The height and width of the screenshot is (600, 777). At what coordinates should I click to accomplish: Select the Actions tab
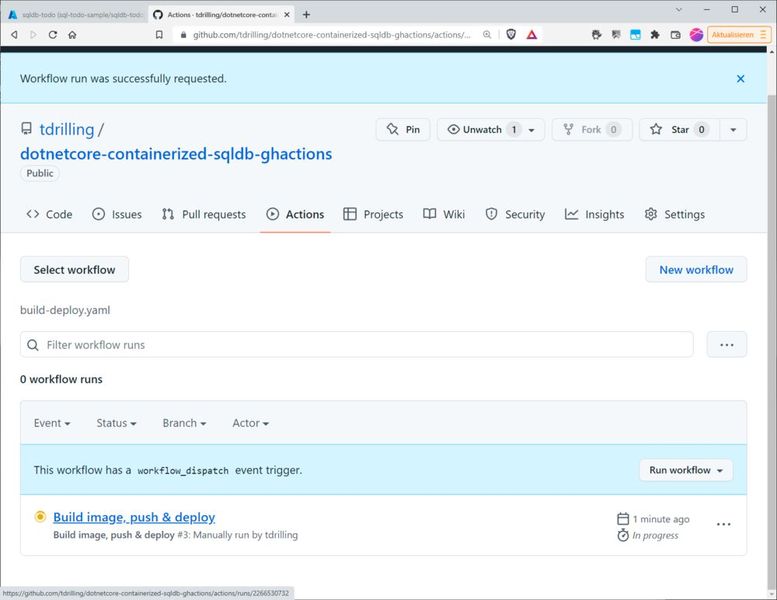point(295,215)
